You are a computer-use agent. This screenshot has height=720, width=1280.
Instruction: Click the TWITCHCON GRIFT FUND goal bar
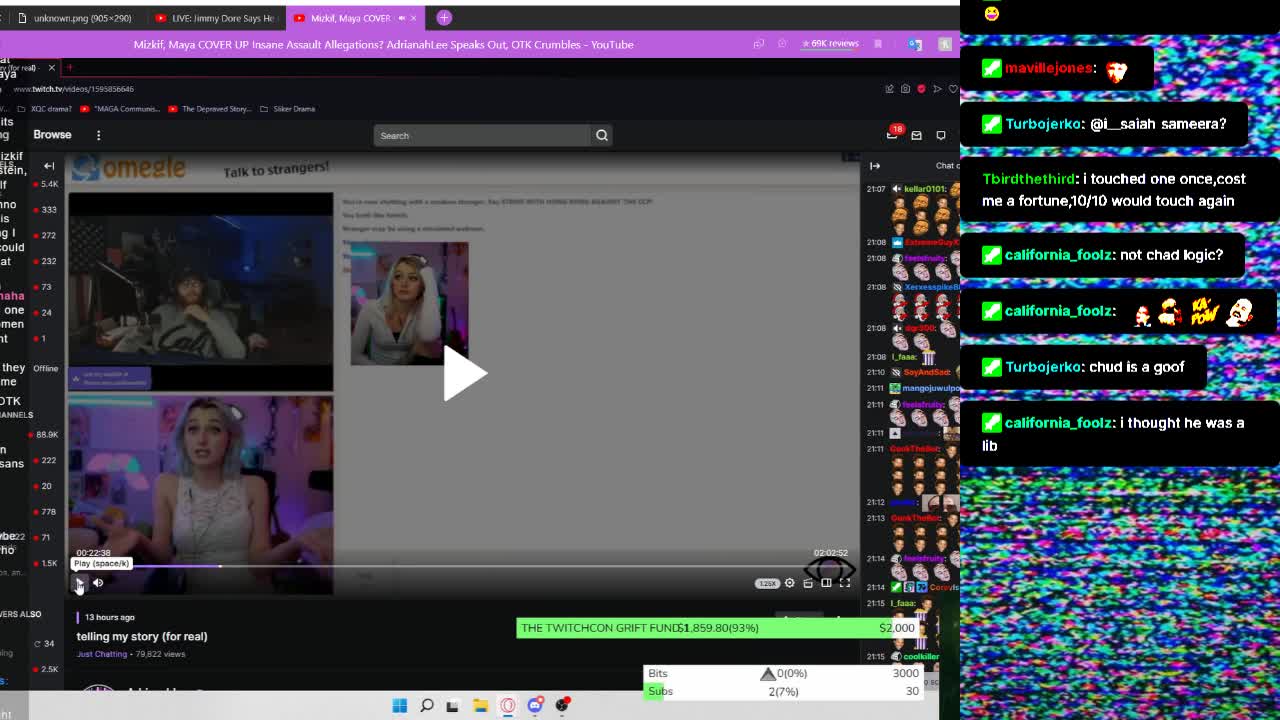click(x=718, y=628)
